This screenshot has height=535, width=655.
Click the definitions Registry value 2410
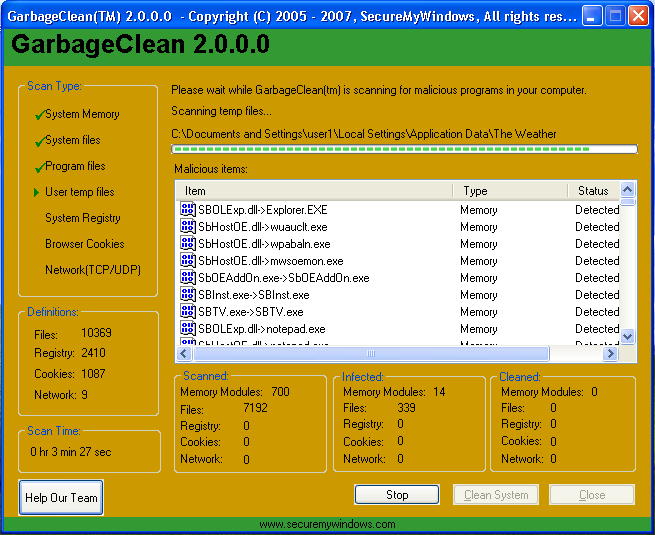[93, 353]
